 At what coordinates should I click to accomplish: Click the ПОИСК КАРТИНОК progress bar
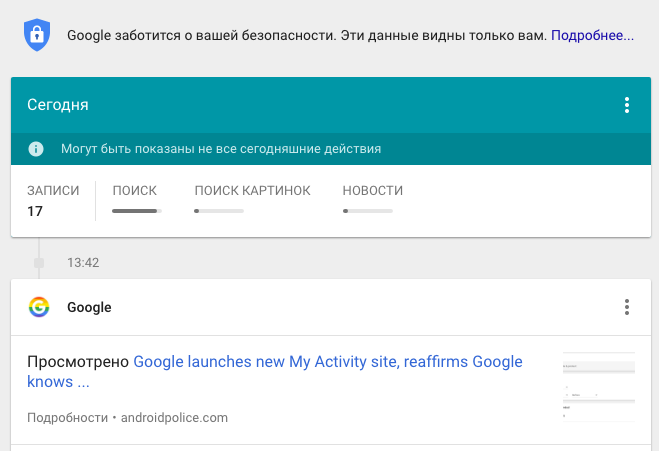click(x=219, y=211)
